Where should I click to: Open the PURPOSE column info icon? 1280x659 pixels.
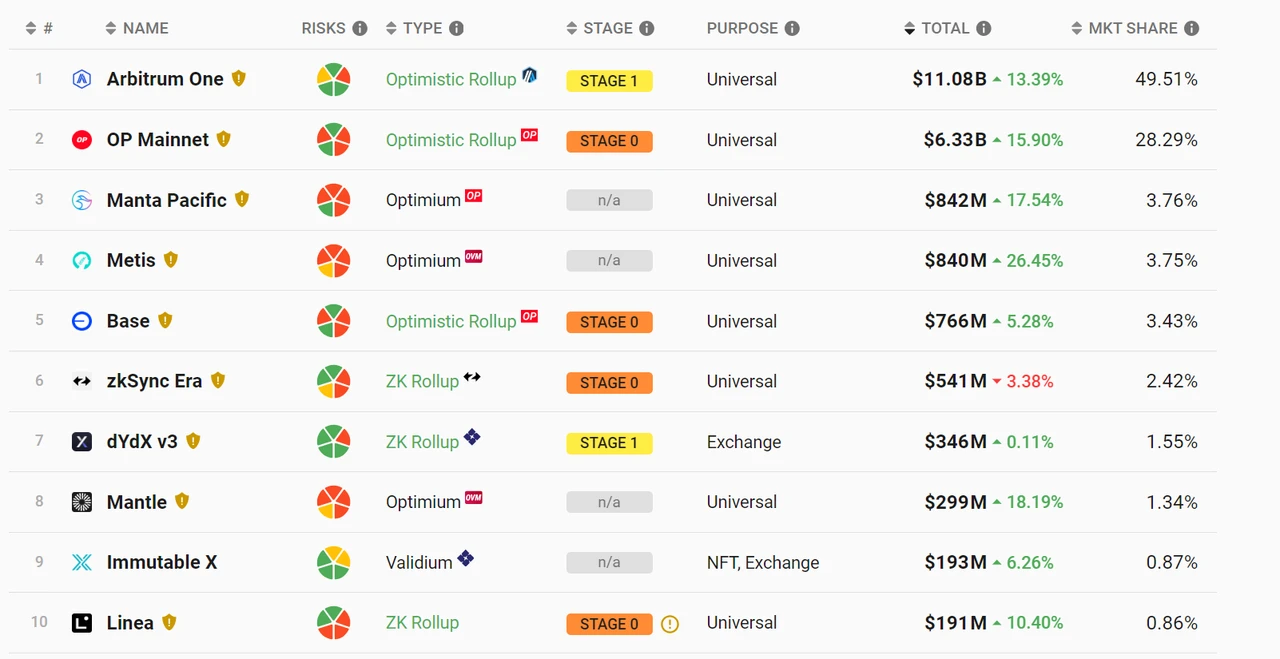792,28
